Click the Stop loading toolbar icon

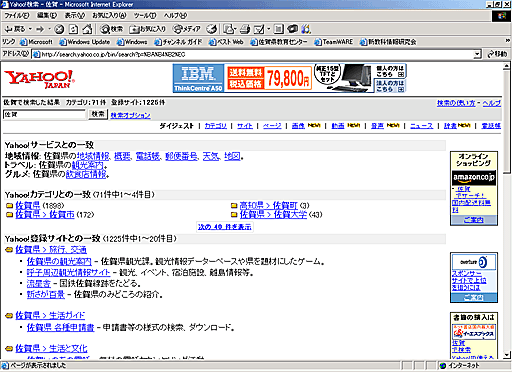(x=59, y=29)
